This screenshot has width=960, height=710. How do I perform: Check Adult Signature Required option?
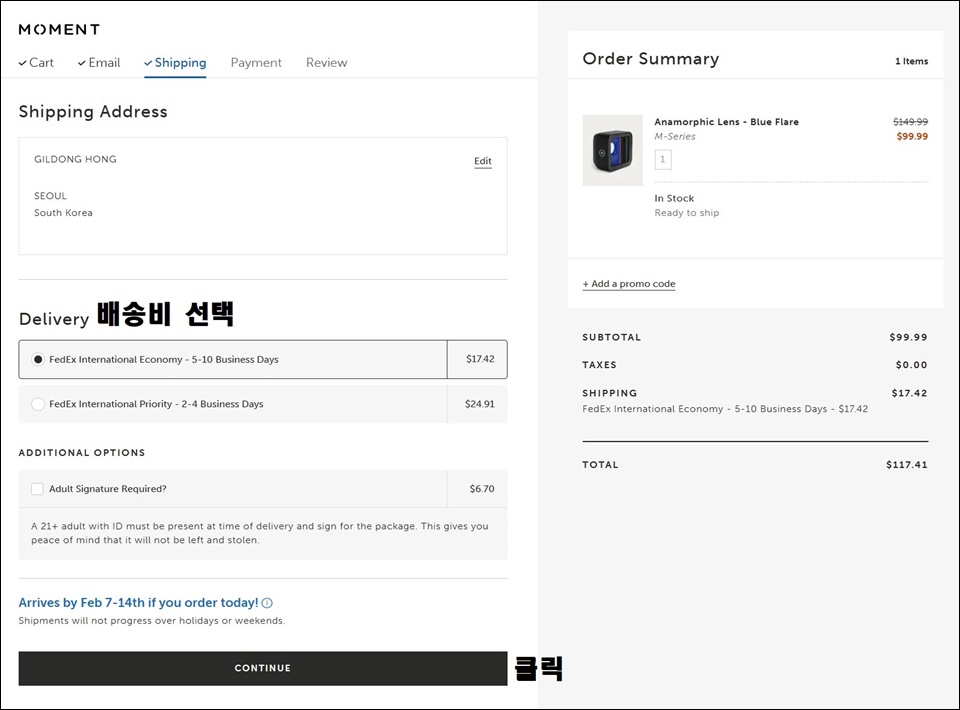[x=37, y=488]
